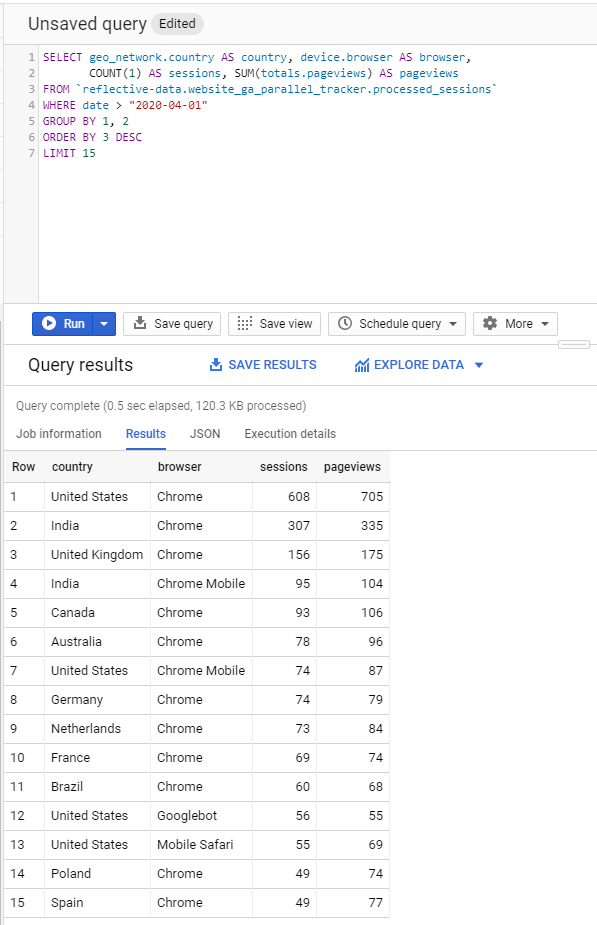
Task: Click the panel resize handle below More
Action: [x=574, y=345]
